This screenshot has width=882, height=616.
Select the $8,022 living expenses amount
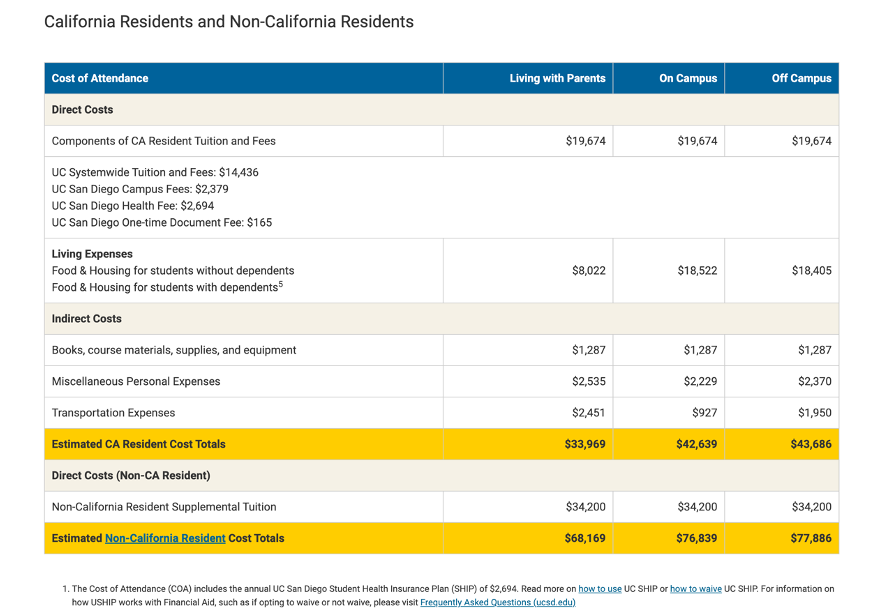point(588,271)
